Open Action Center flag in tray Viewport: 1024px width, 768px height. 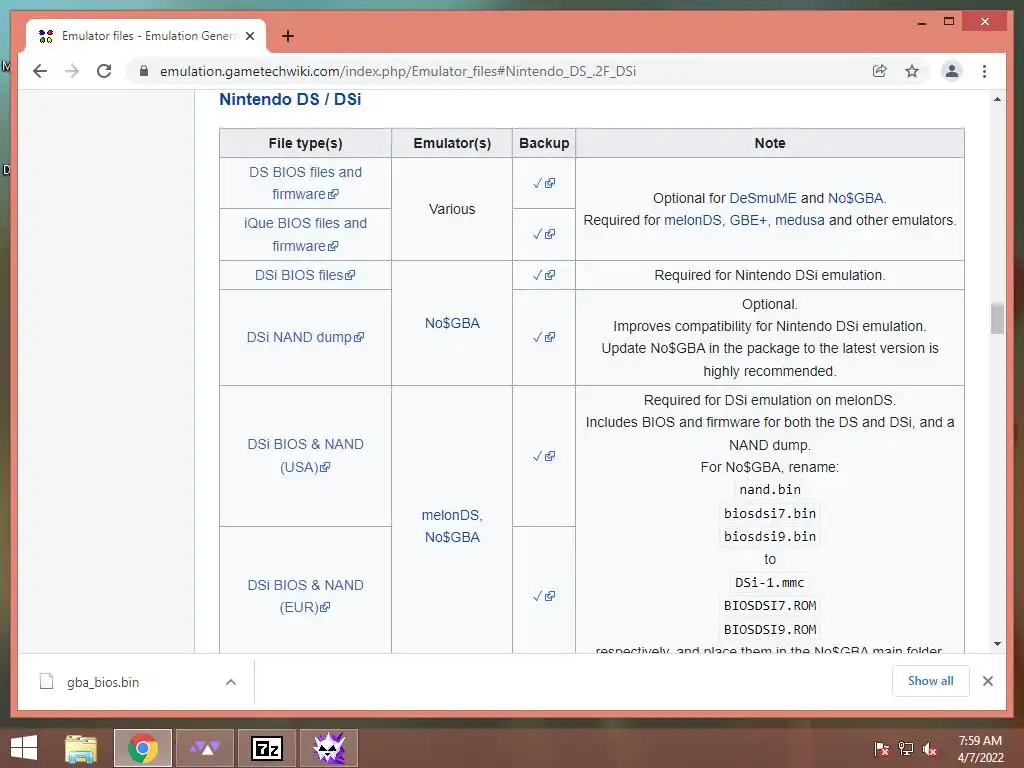coord(882,749)
